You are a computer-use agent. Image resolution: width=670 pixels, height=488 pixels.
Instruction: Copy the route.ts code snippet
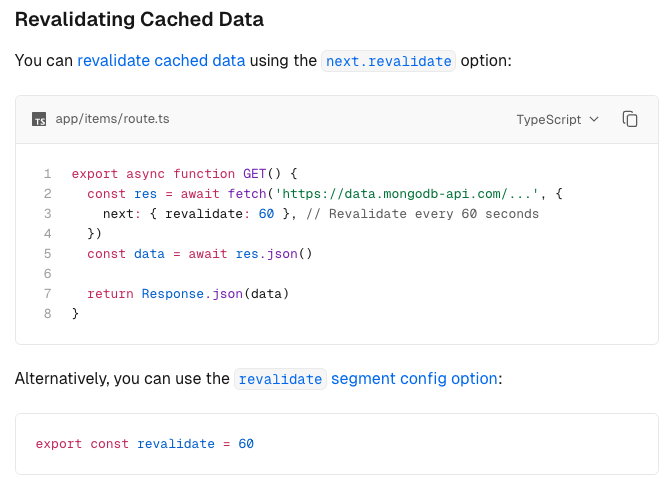(x=630, y=119)
